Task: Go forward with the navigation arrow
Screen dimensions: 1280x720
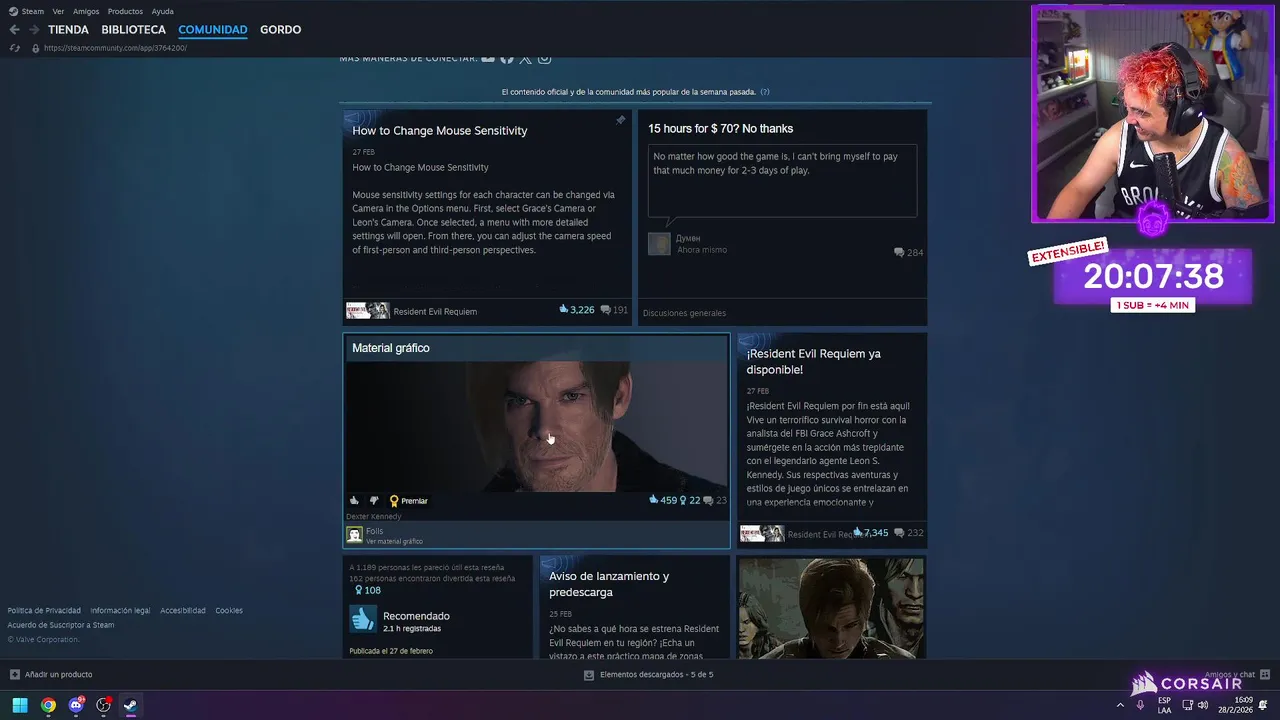Action: point(33,30)
